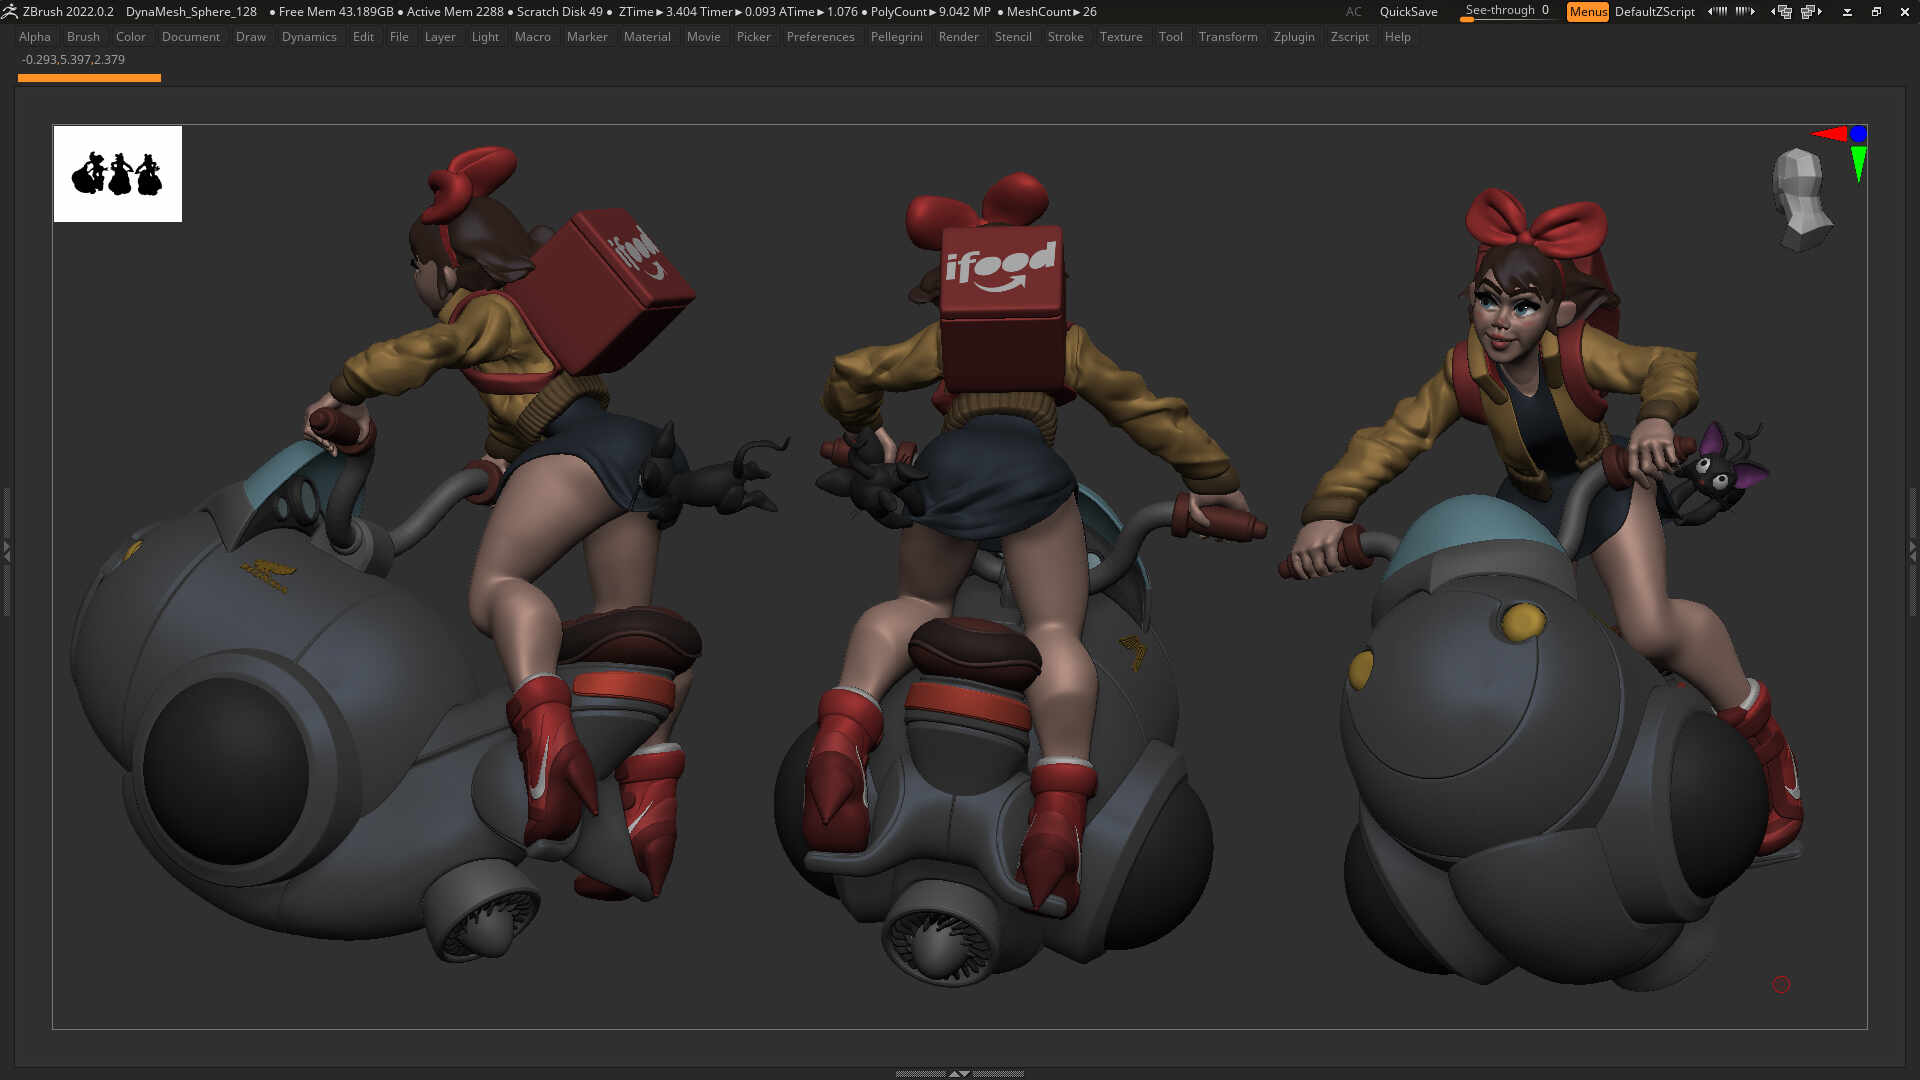
Task: Open the Draw menu
Action: click(x=251, y=37)
